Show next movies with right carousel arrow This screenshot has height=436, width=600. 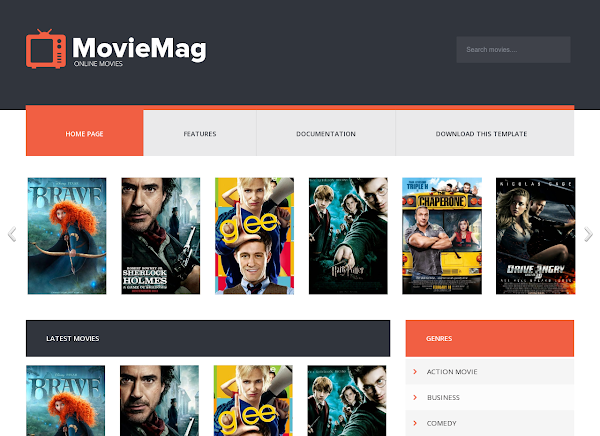[x=588, y=234]
